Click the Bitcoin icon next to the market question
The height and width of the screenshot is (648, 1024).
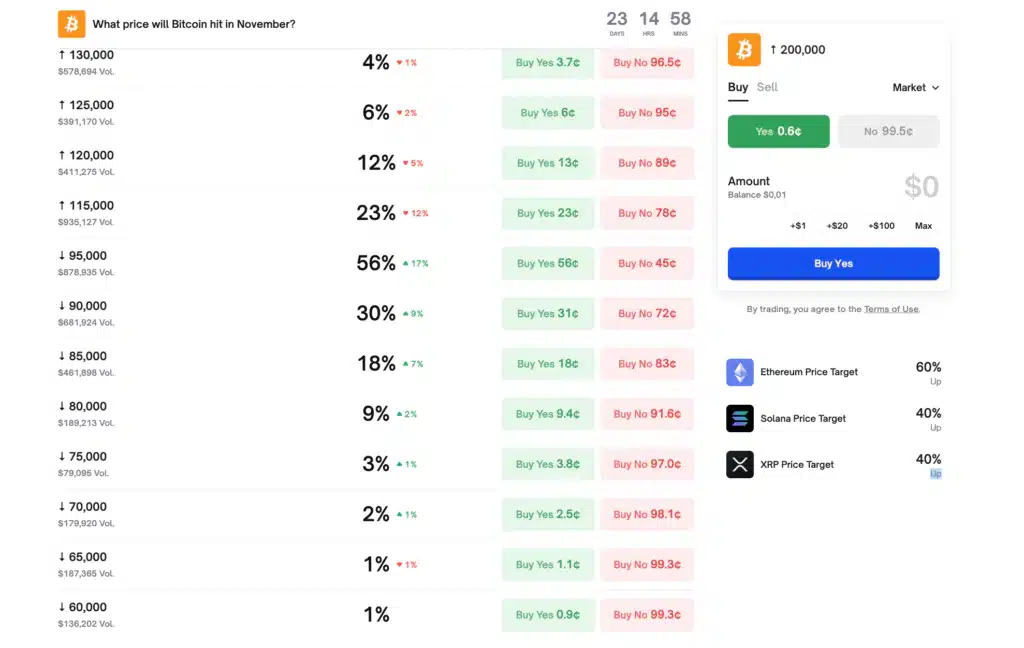[70, 23]
